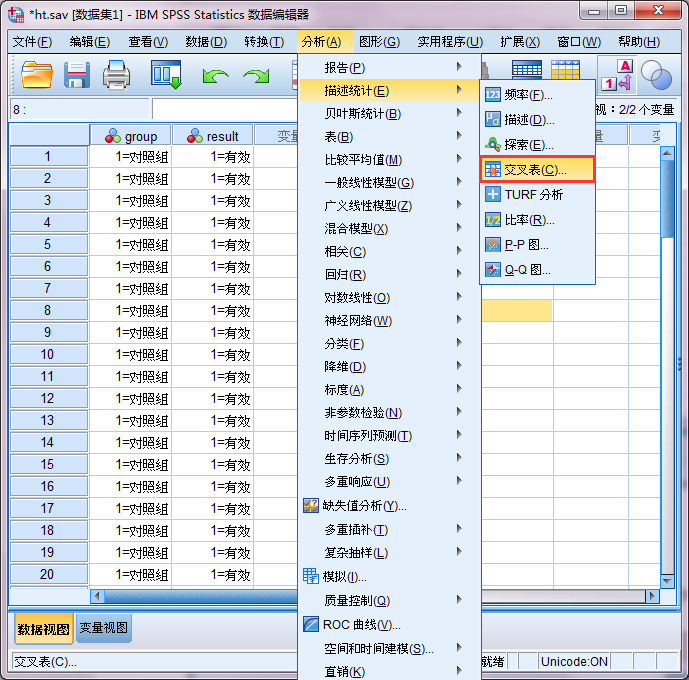Recall recently used dialogs icon
The height and width of the screenshot is (680, 689).
pos(166,75)
